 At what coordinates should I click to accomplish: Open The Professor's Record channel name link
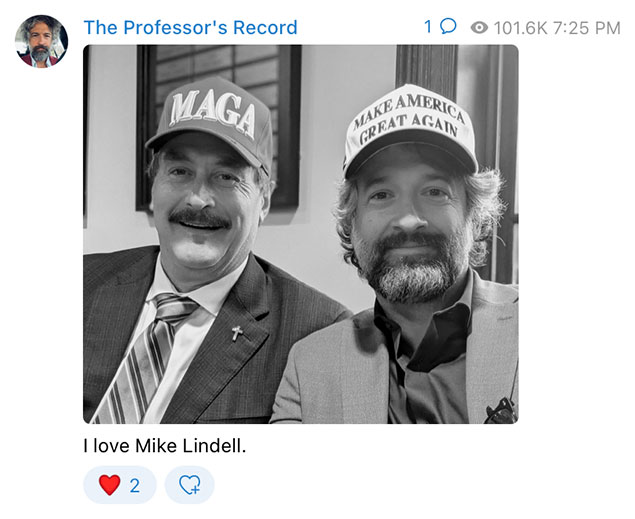click(190, 28)
